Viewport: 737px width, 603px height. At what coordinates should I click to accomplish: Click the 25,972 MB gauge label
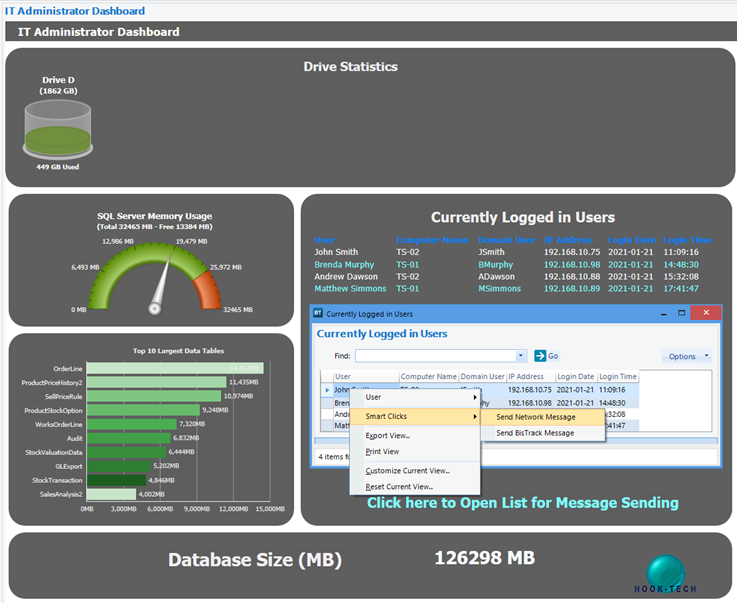pos(226,267)
